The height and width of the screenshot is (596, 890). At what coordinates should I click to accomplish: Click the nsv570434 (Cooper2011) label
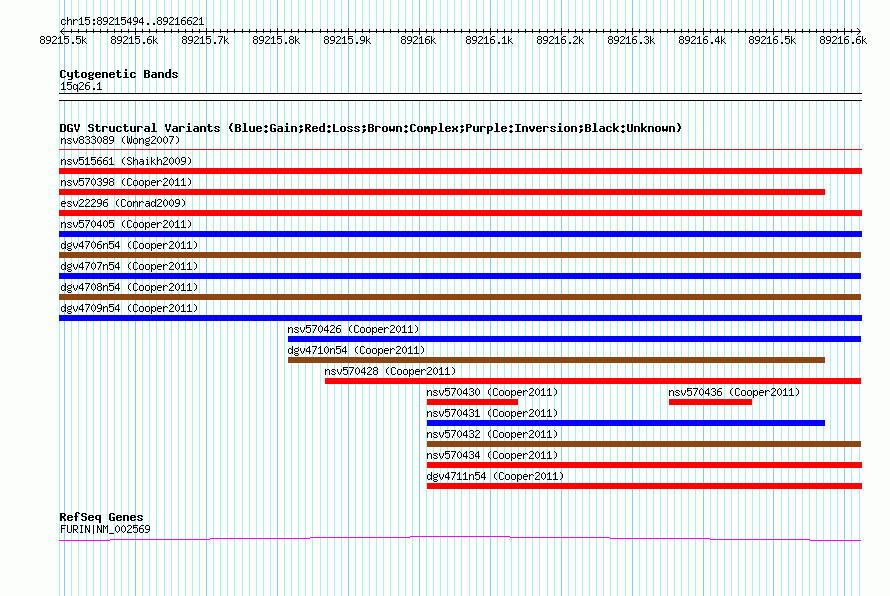click(492, 455)
